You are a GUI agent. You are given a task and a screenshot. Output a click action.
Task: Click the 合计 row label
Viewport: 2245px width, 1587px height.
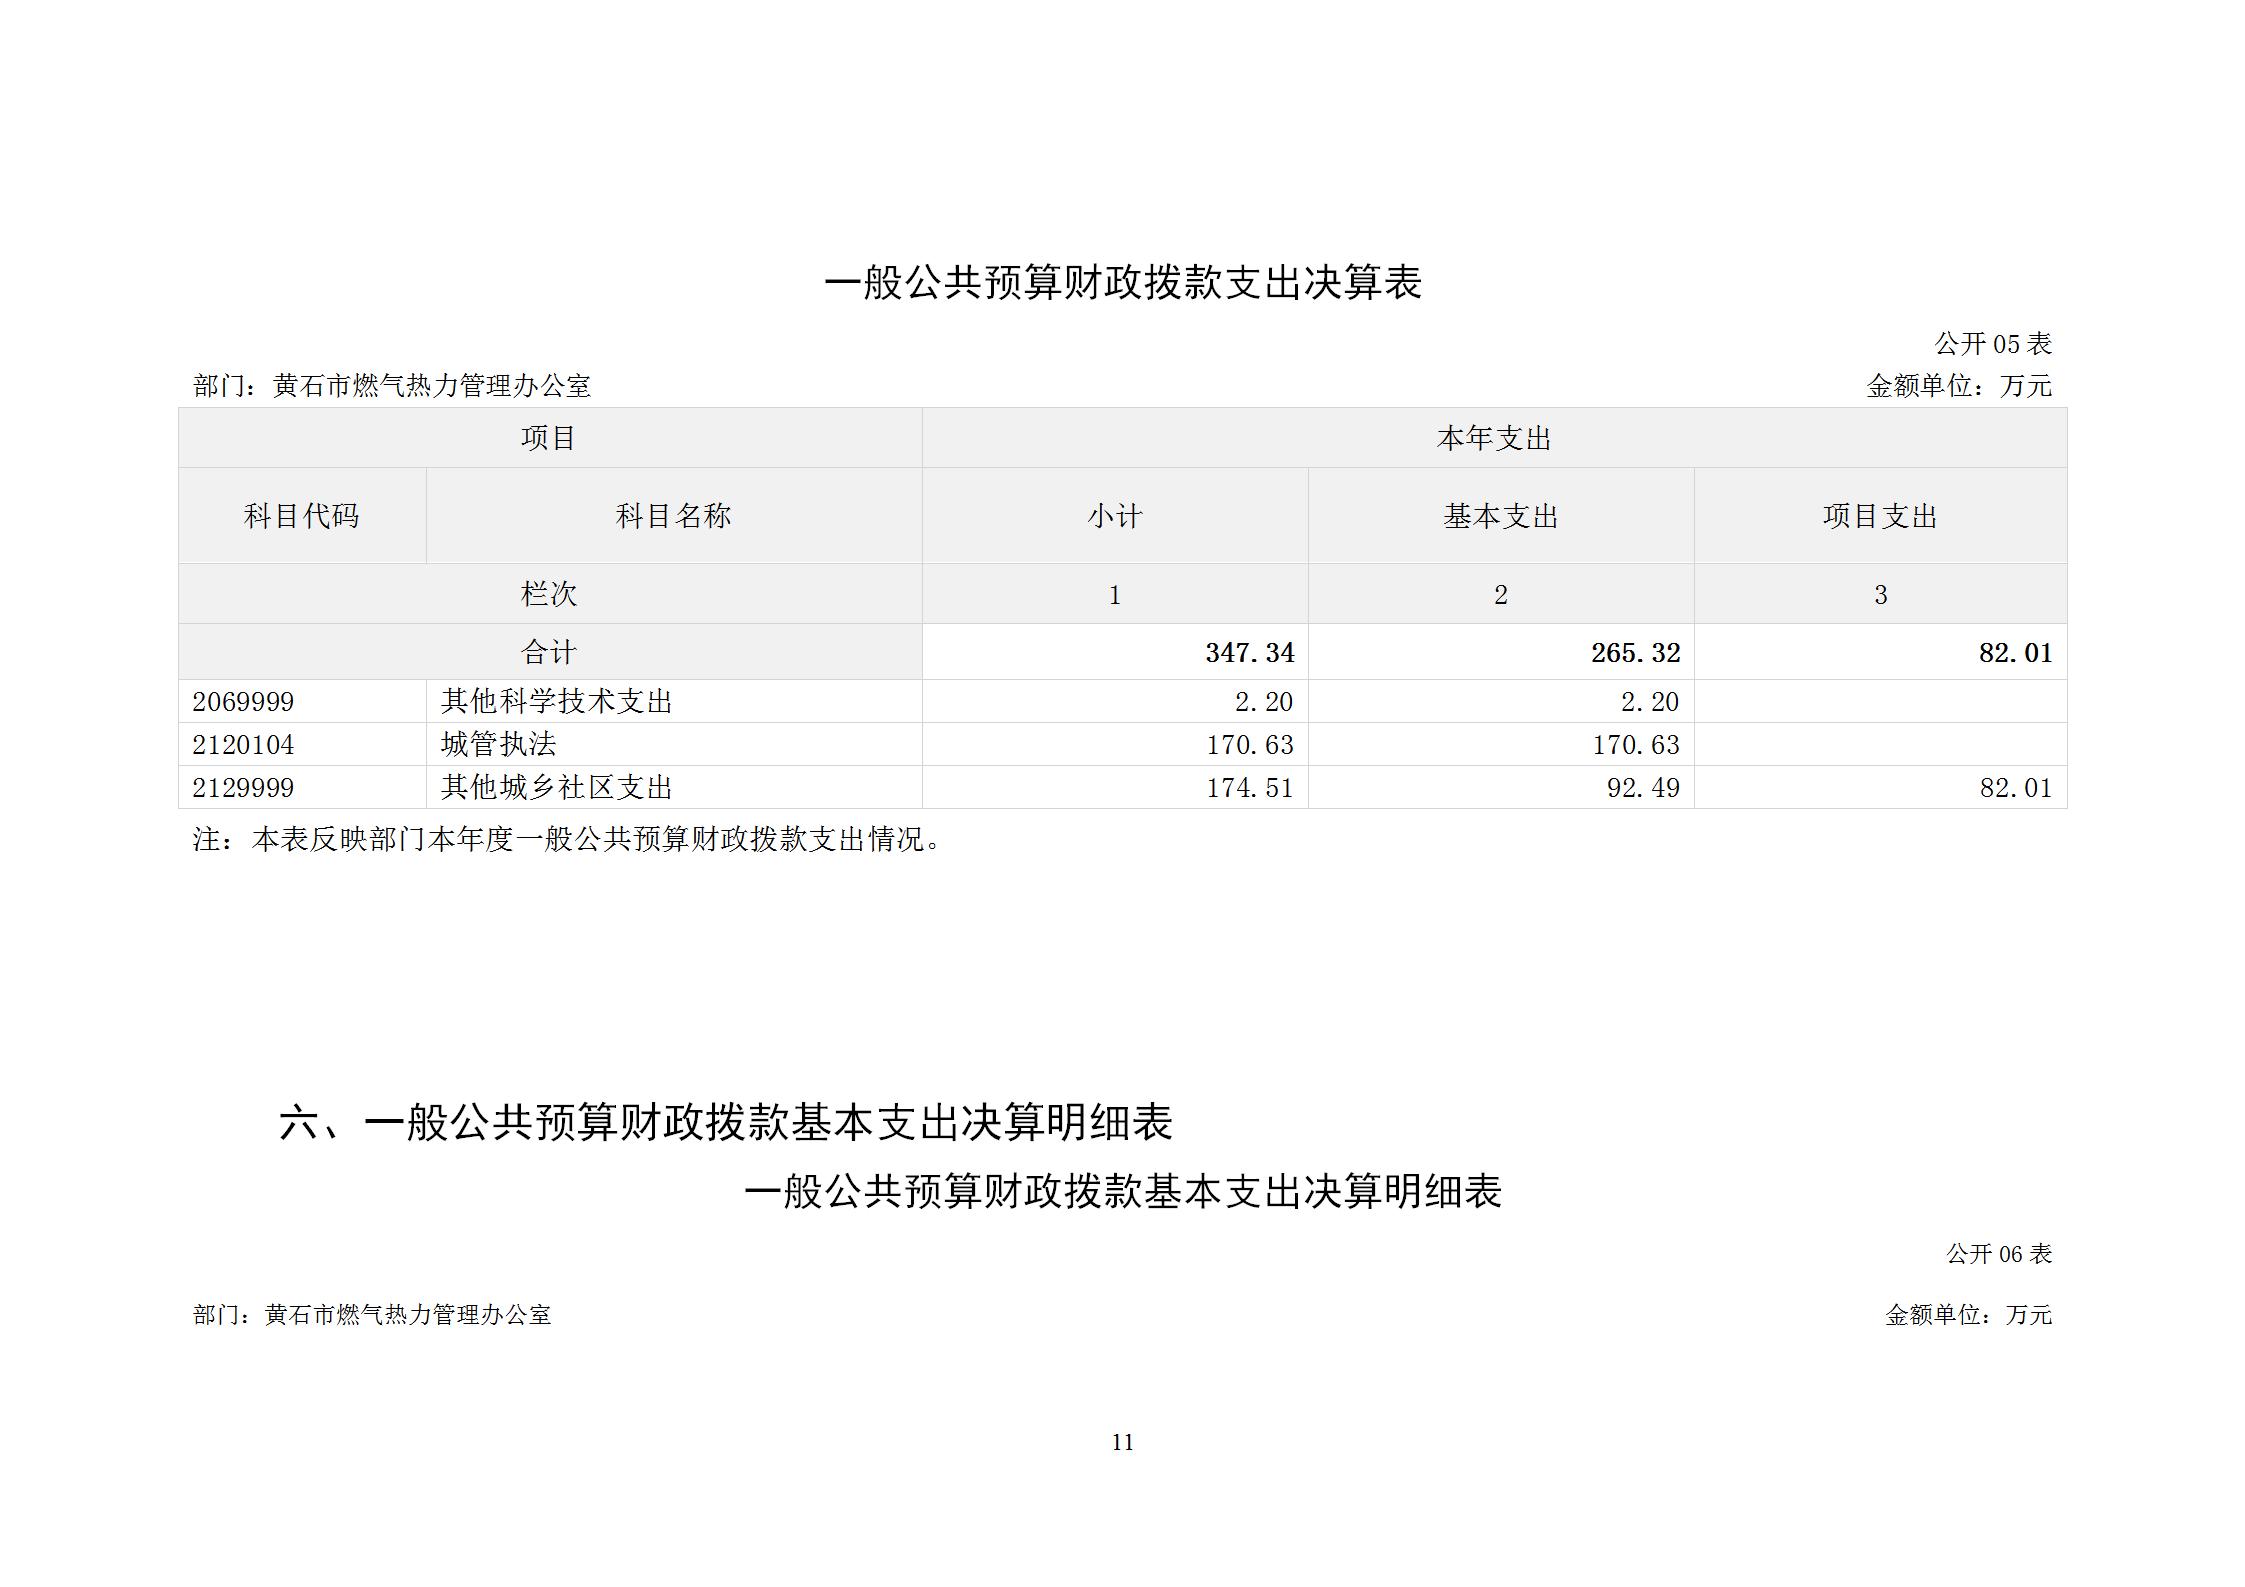pyautogui.click(x=548, y=653)
